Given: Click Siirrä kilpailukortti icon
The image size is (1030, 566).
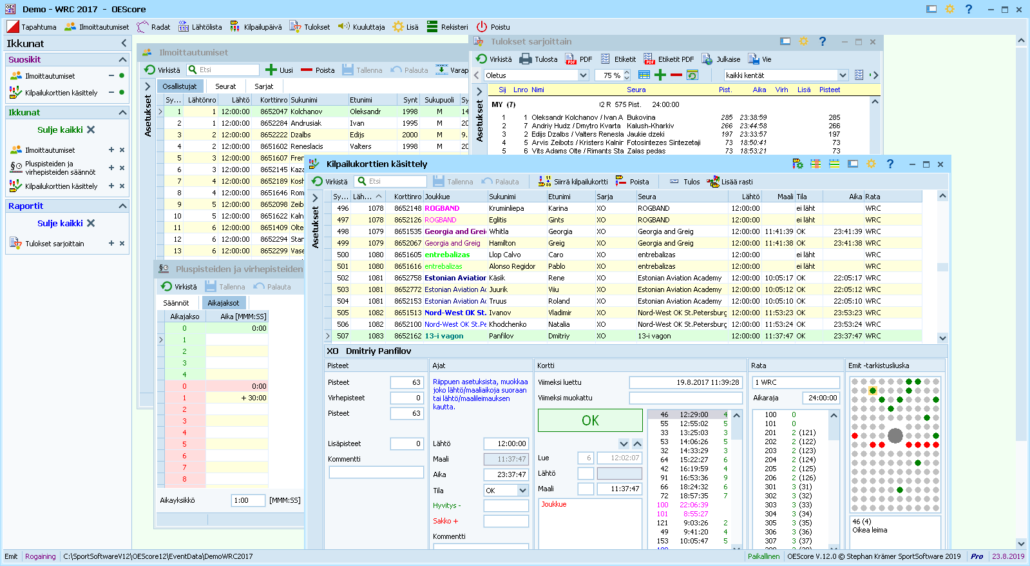Looking at the screenshot, I should (x=544, y=182).
